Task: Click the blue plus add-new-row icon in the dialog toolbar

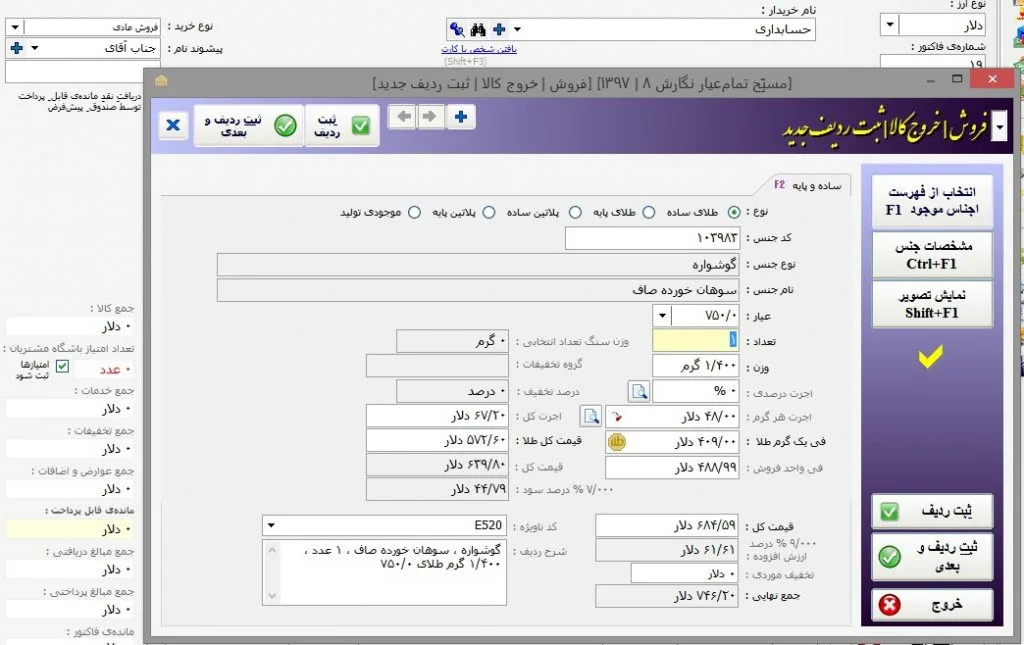Action: (460, 117)
